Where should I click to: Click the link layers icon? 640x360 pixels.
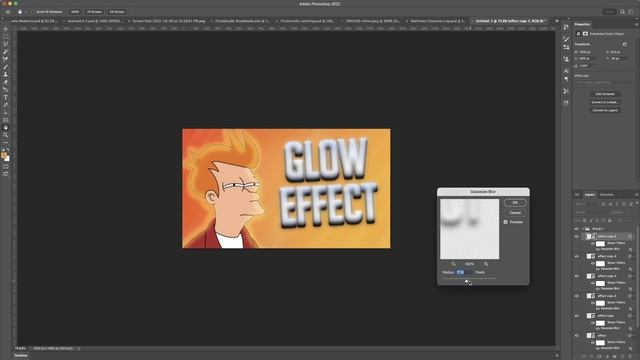click(x=584, y=356)
